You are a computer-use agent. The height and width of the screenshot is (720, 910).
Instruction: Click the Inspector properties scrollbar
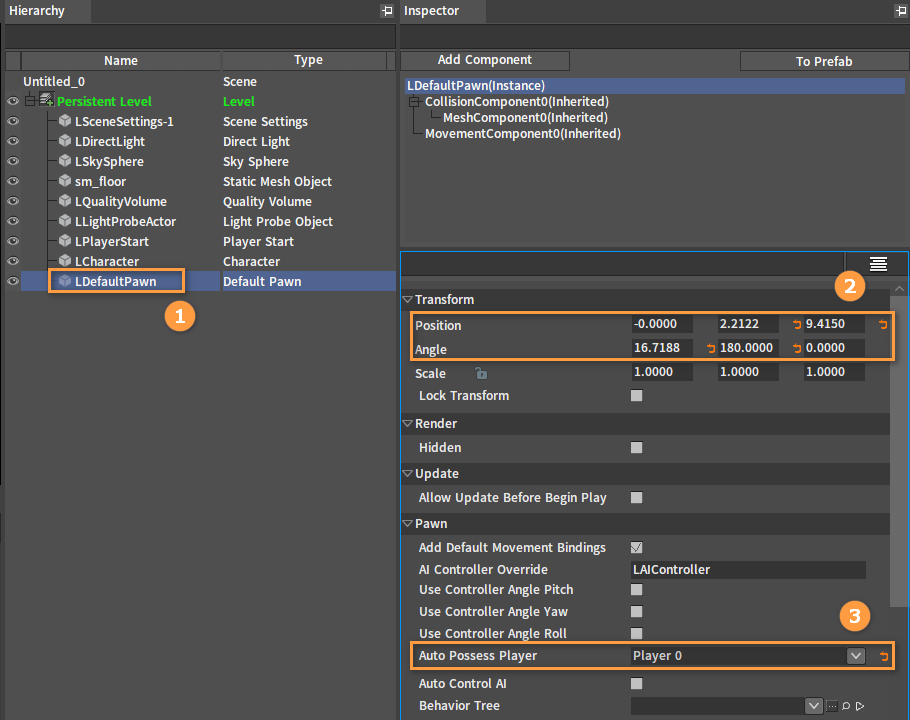(x=899, y=450)
